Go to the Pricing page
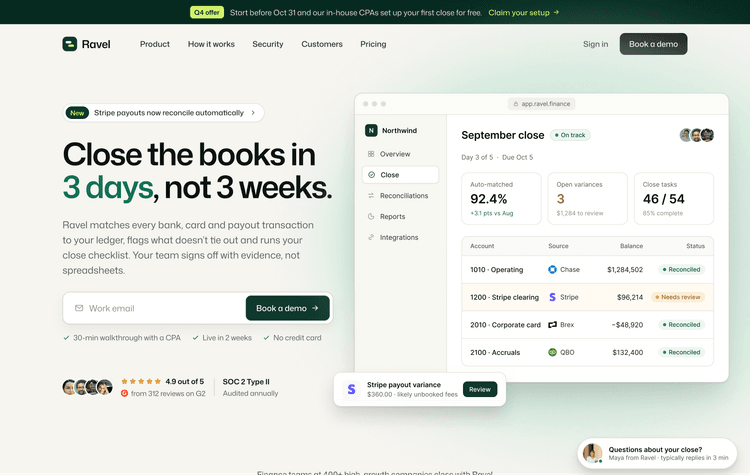The width and height of the screenshot is (750, 475). click(373, 44)
